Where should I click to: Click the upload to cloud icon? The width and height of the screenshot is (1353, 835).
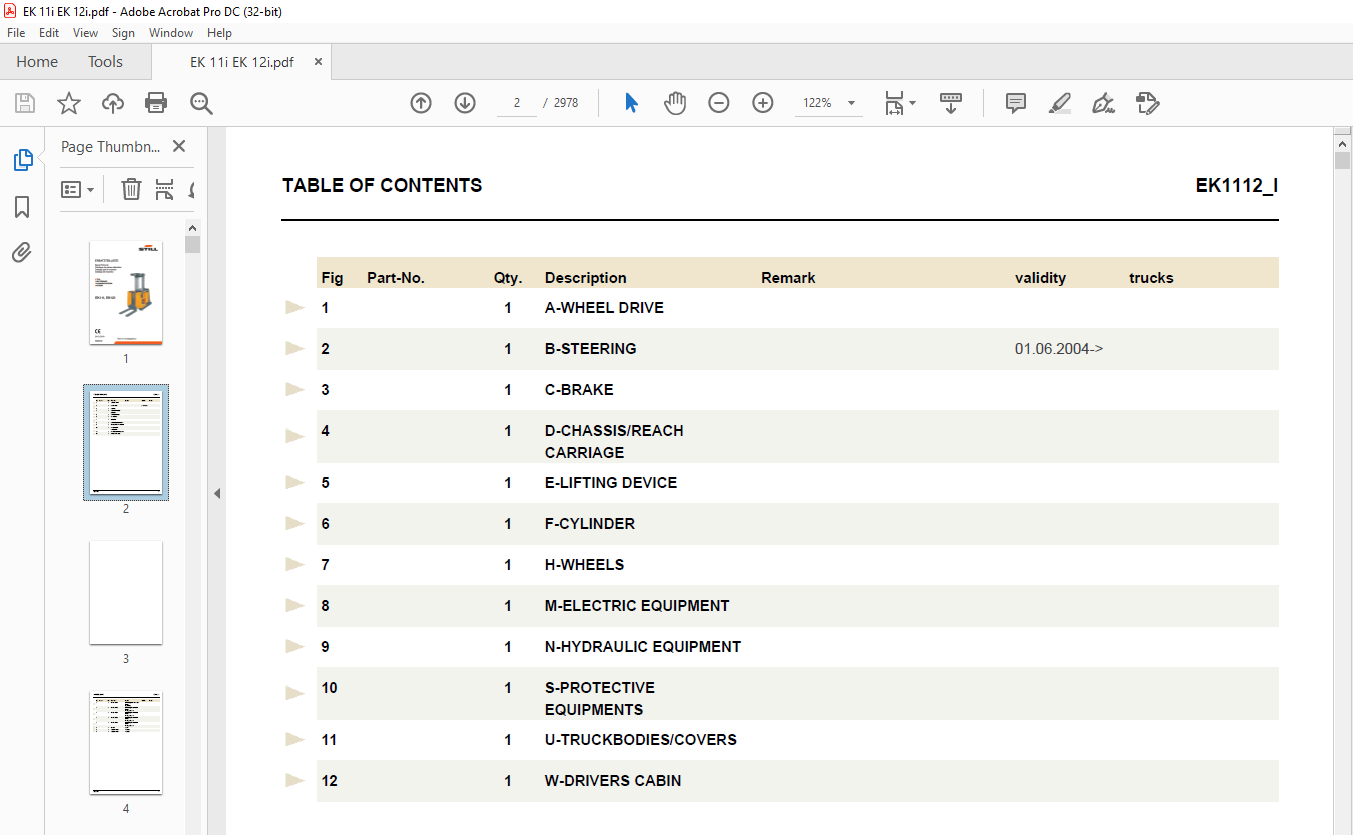point(113,103)
